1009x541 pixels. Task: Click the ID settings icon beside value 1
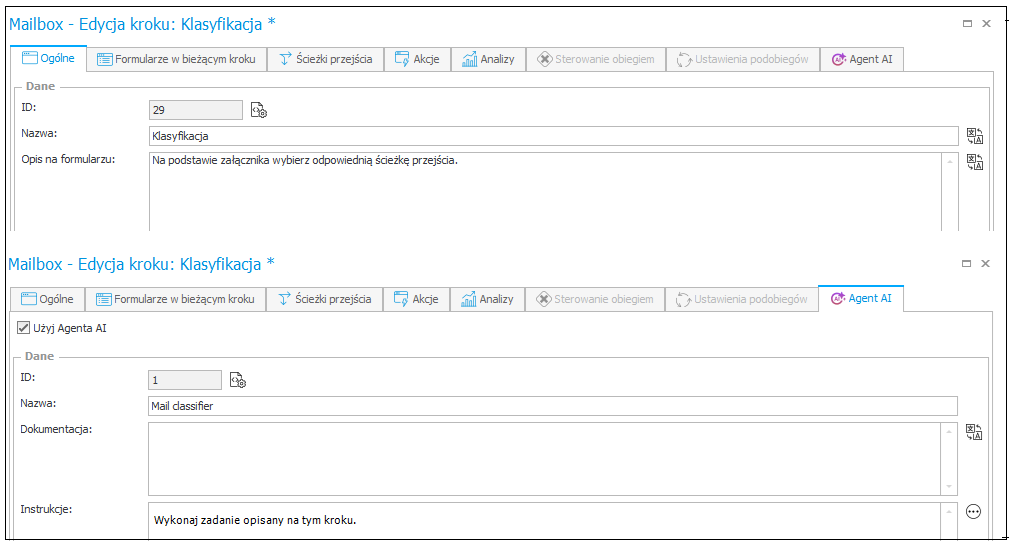[238, 380]
